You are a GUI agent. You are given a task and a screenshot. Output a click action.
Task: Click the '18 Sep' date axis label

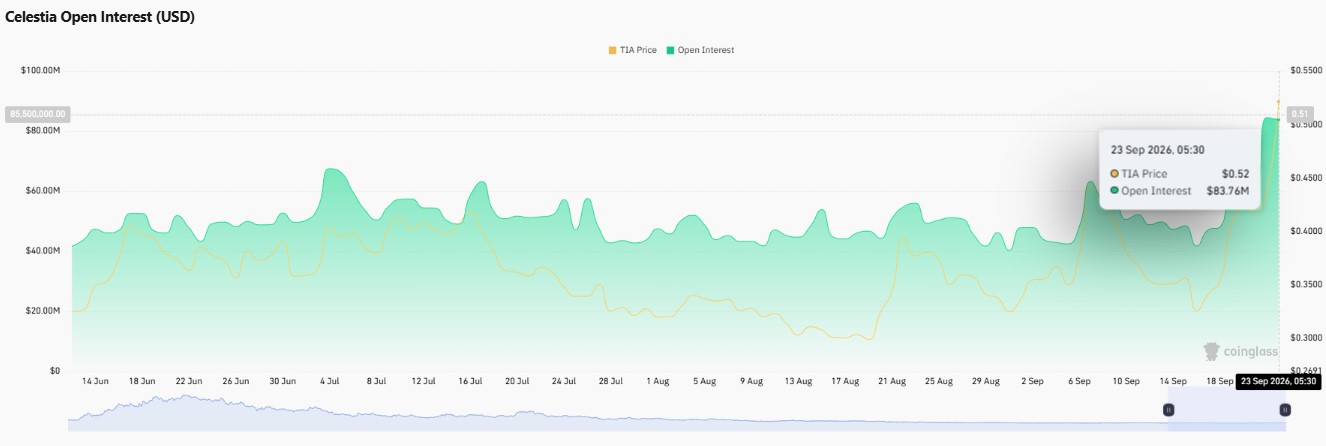[1220, 381]
